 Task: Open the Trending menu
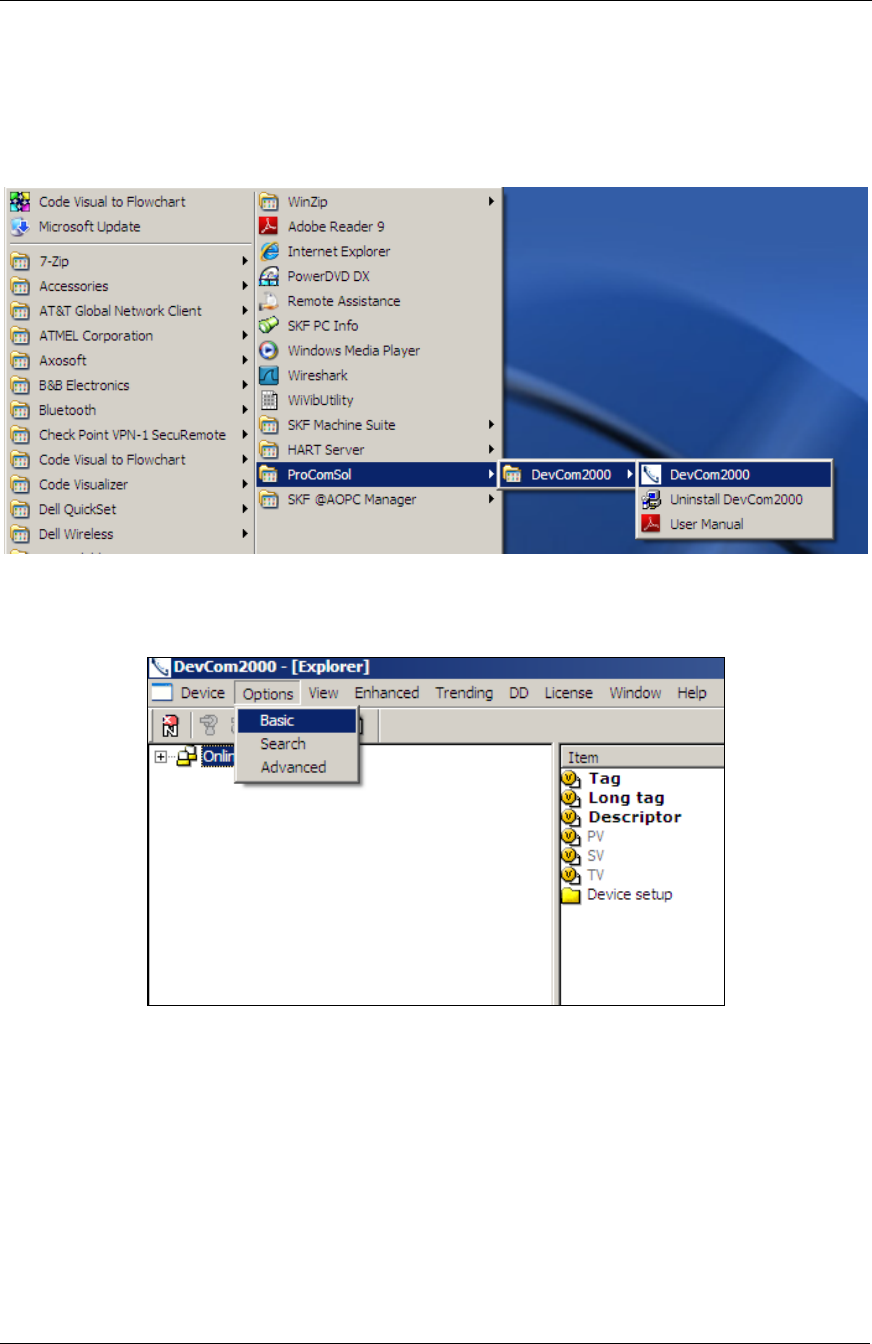coord(464,693)
